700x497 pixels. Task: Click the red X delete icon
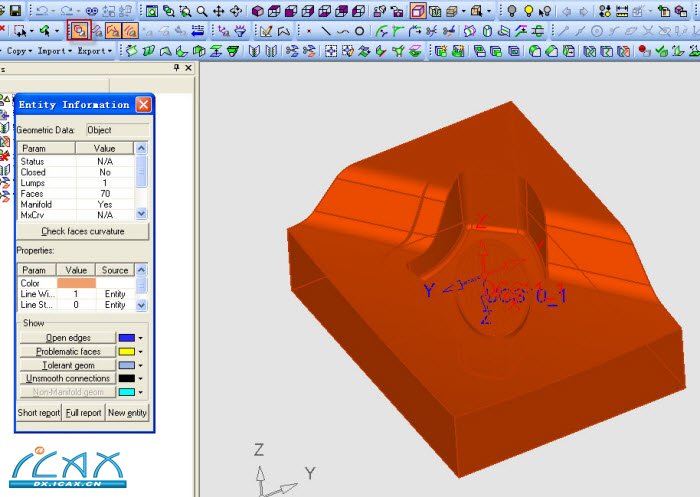(2, 30)
